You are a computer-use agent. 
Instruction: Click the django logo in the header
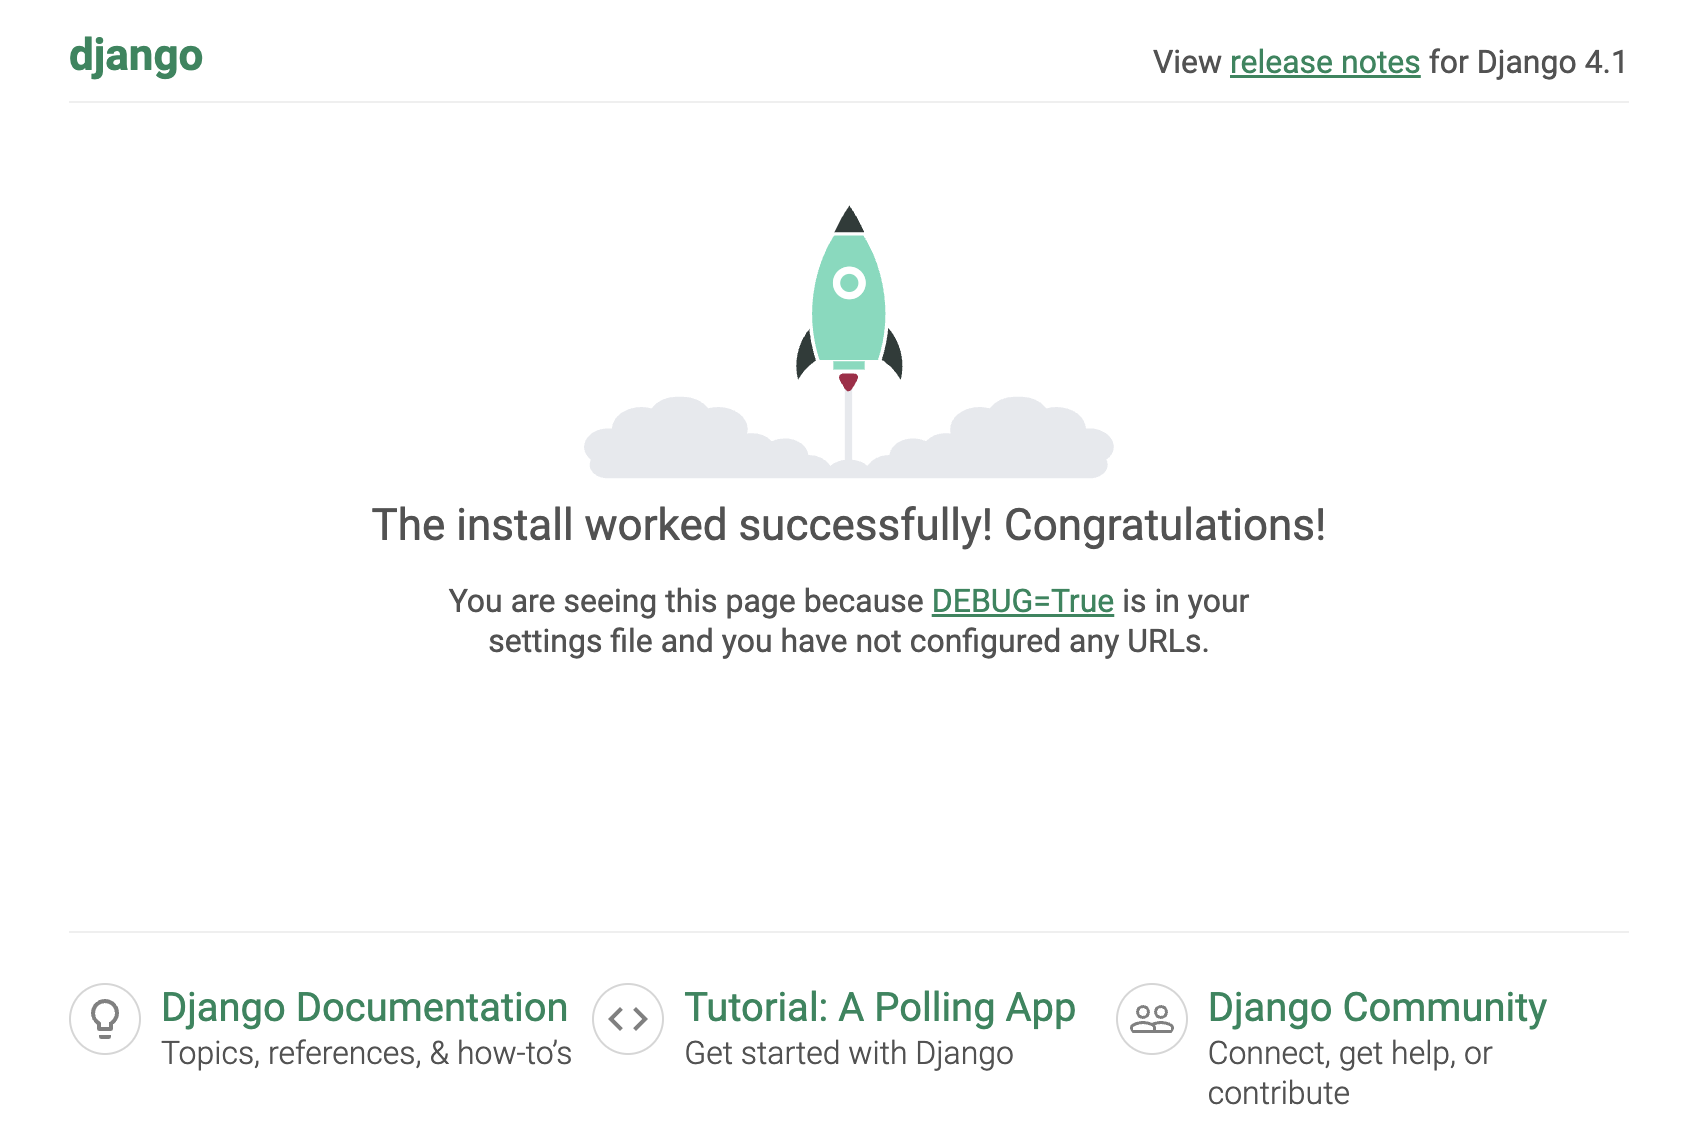[135, 57]
